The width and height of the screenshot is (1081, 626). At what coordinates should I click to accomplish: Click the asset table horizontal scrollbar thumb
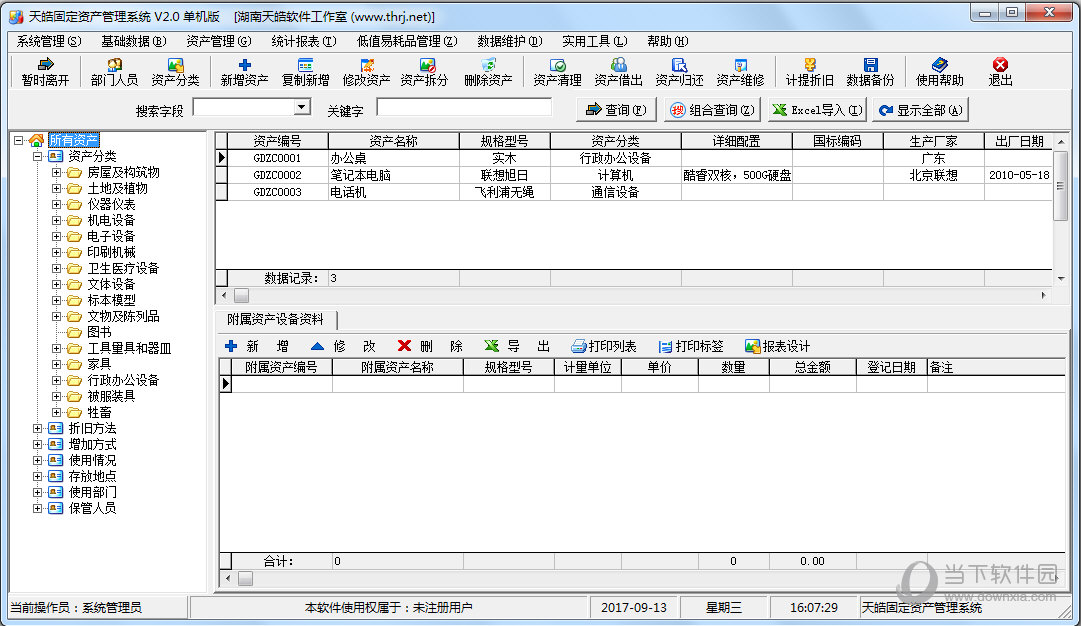(241, 296)
